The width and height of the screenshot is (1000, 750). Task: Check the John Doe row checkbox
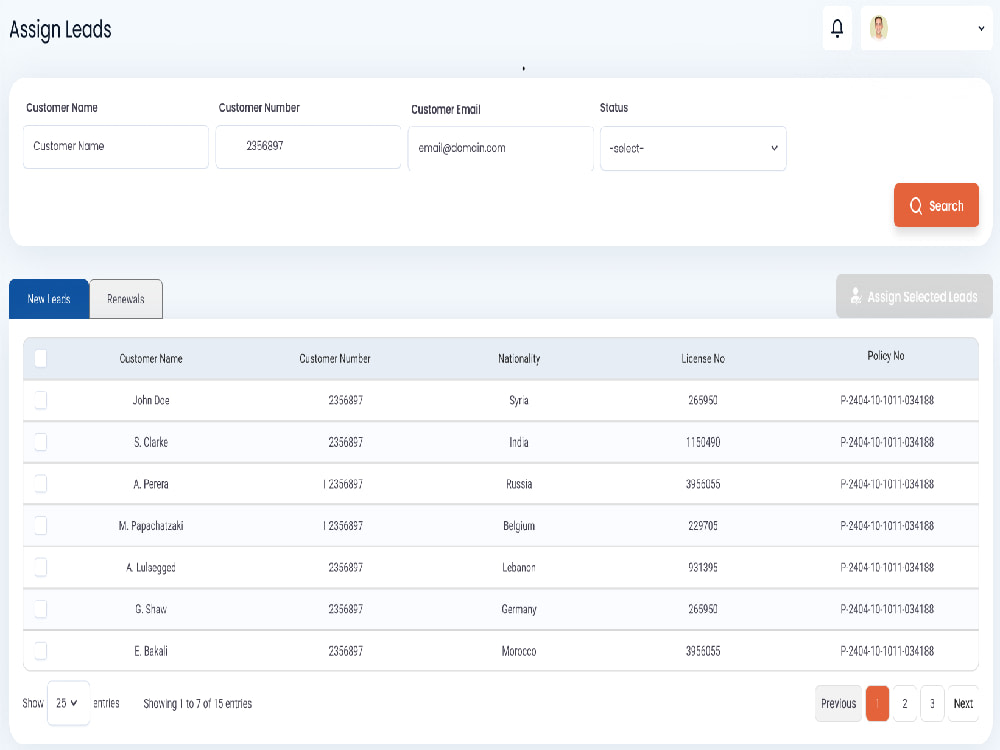click(x=40, y=400)
